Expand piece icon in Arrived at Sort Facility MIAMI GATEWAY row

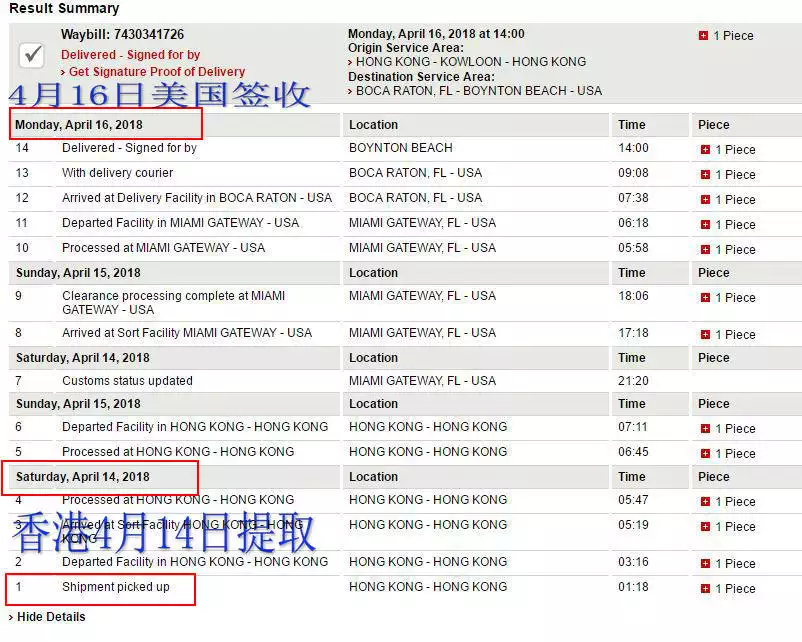click(705, 335)
